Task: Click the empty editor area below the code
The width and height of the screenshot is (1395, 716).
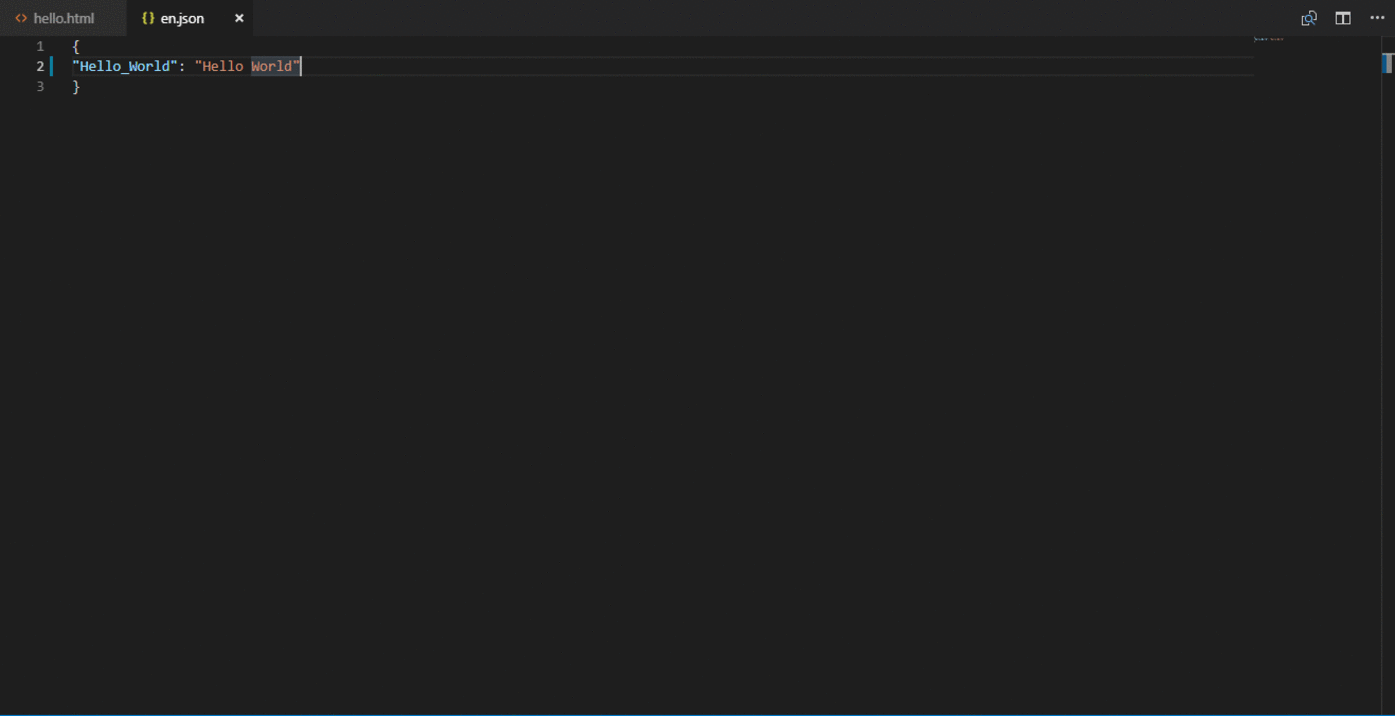Action: 660,400
